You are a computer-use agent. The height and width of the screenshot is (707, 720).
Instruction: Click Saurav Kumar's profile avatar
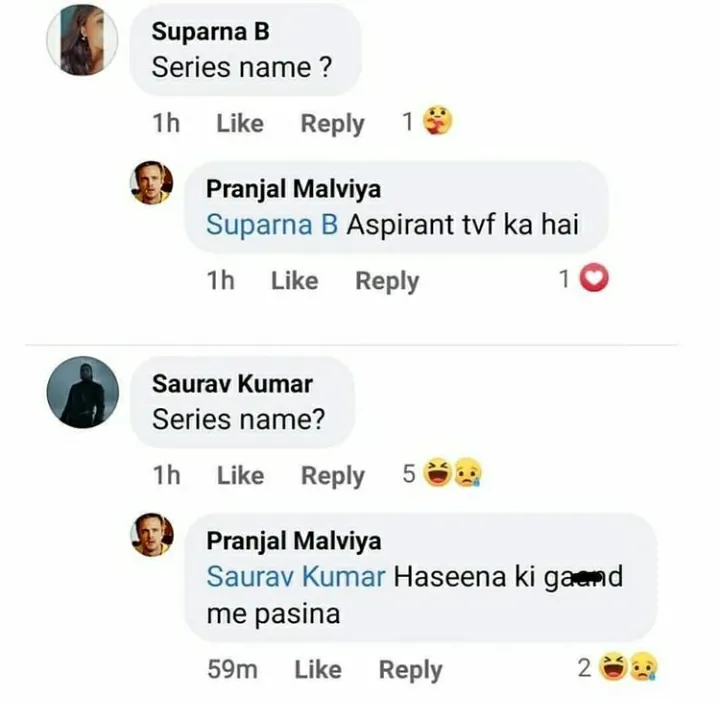pos(83,393)
